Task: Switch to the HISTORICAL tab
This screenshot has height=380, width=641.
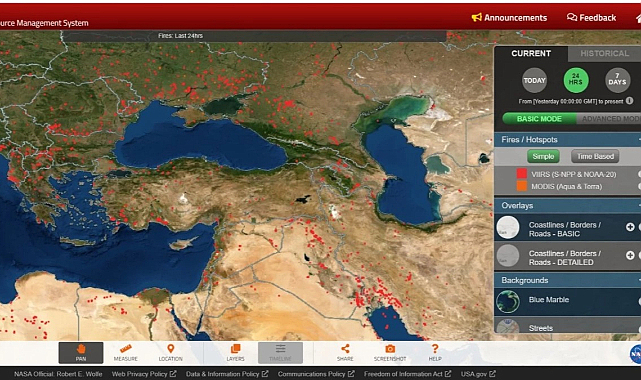Action: 604,54
